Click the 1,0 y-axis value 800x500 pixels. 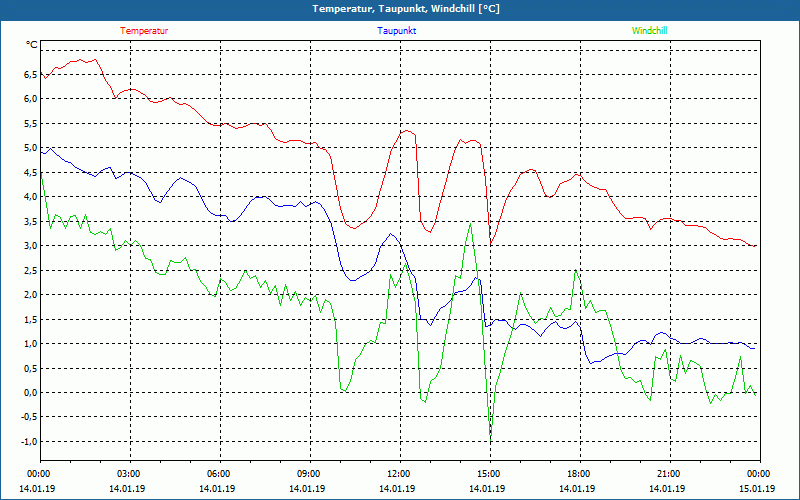coord(32,344)
